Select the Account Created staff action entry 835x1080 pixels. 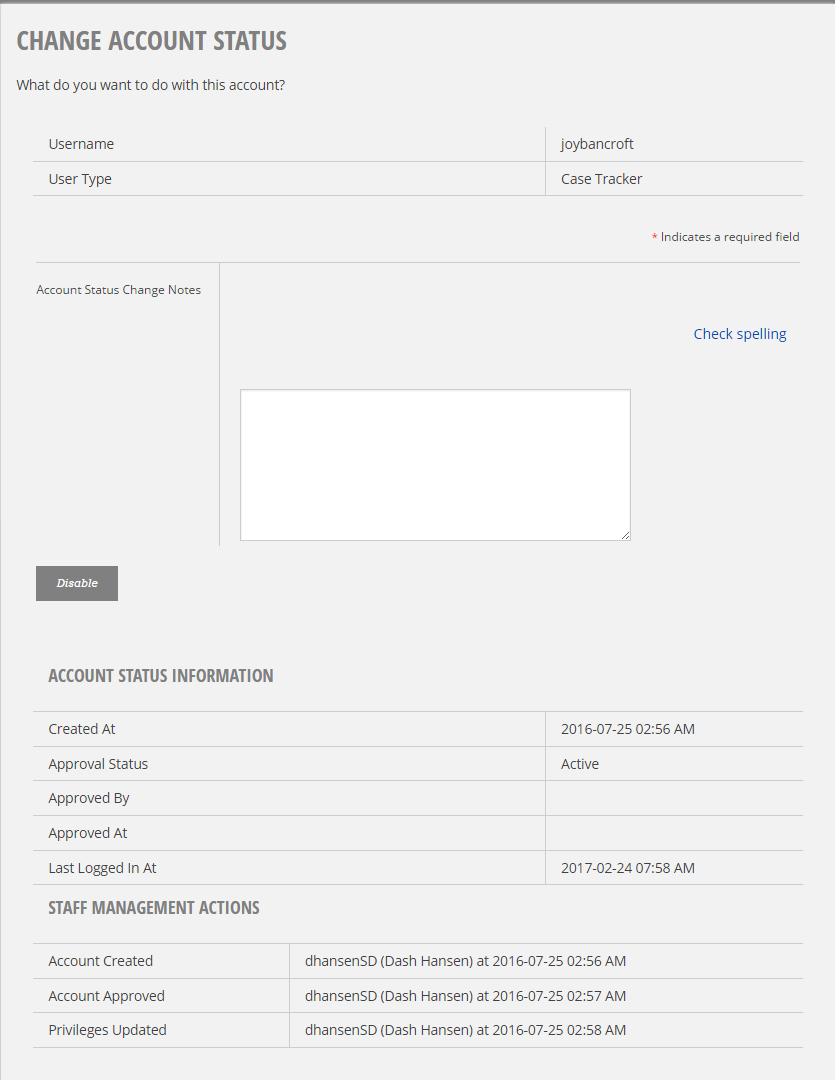[465, 961]
